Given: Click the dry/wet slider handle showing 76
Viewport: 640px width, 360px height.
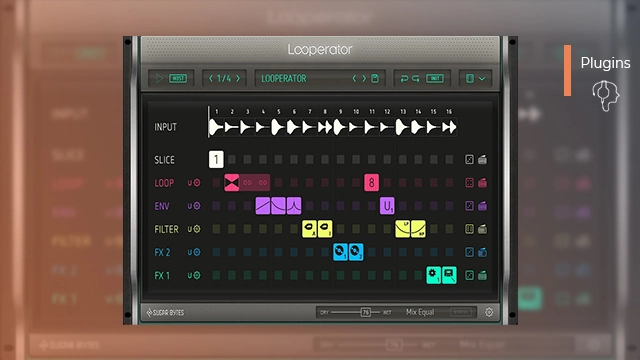Looking at the screenshot, I should pos(365,312).
